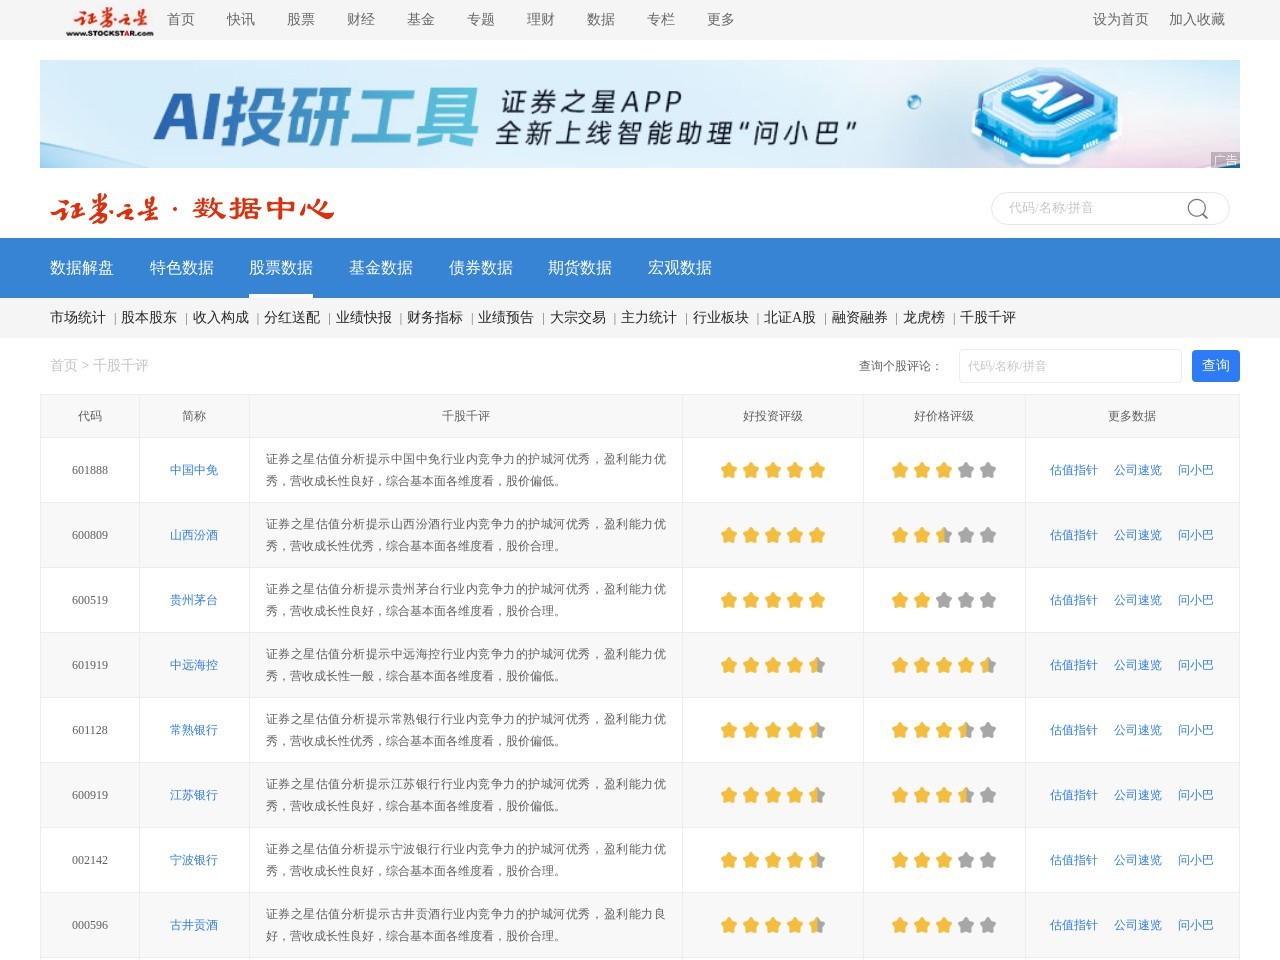This screenshot has height=960, width=1280.
Task: Select the 宏观数据 tab
Action: pos(680,268)
